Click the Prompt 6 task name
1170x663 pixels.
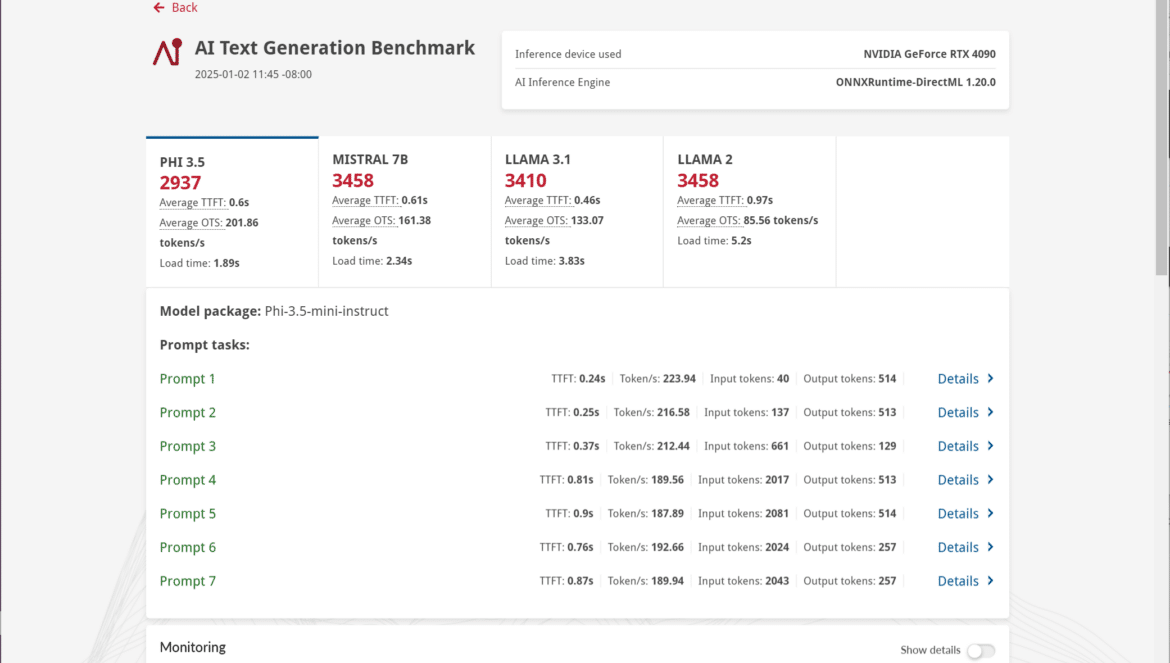(187, 547)
